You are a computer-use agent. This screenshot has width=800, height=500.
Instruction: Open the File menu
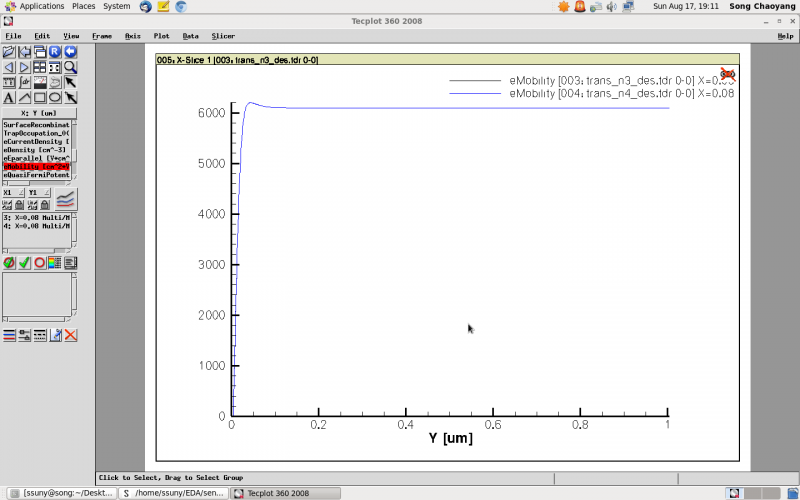[x=13, y=36]
